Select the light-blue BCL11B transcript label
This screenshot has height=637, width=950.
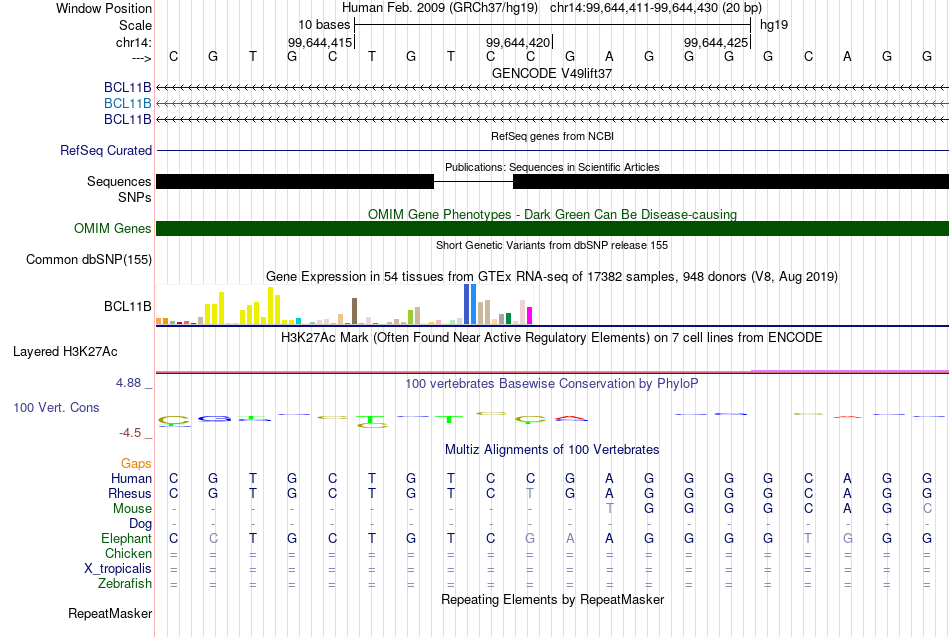(x=127, y=103)
